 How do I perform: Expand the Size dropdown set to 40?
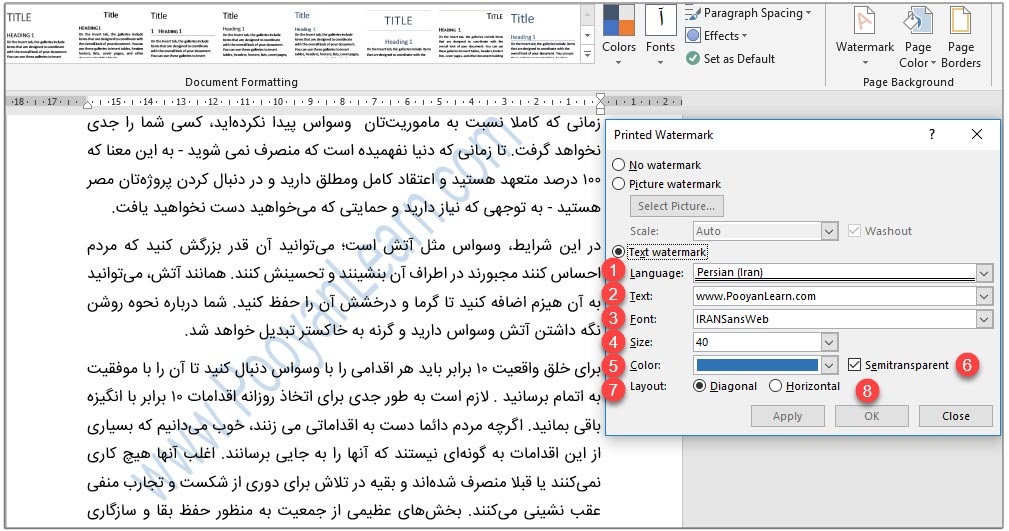[985, 342]
